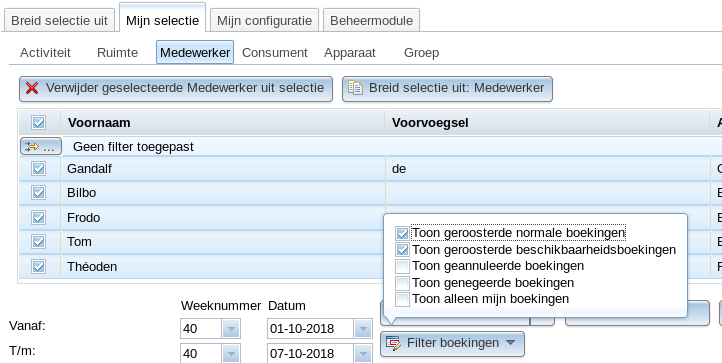The width and height of the screenshot is (722, 363).
Task: Enable Toon genegeerde boekingen
Action: (402, 283)
